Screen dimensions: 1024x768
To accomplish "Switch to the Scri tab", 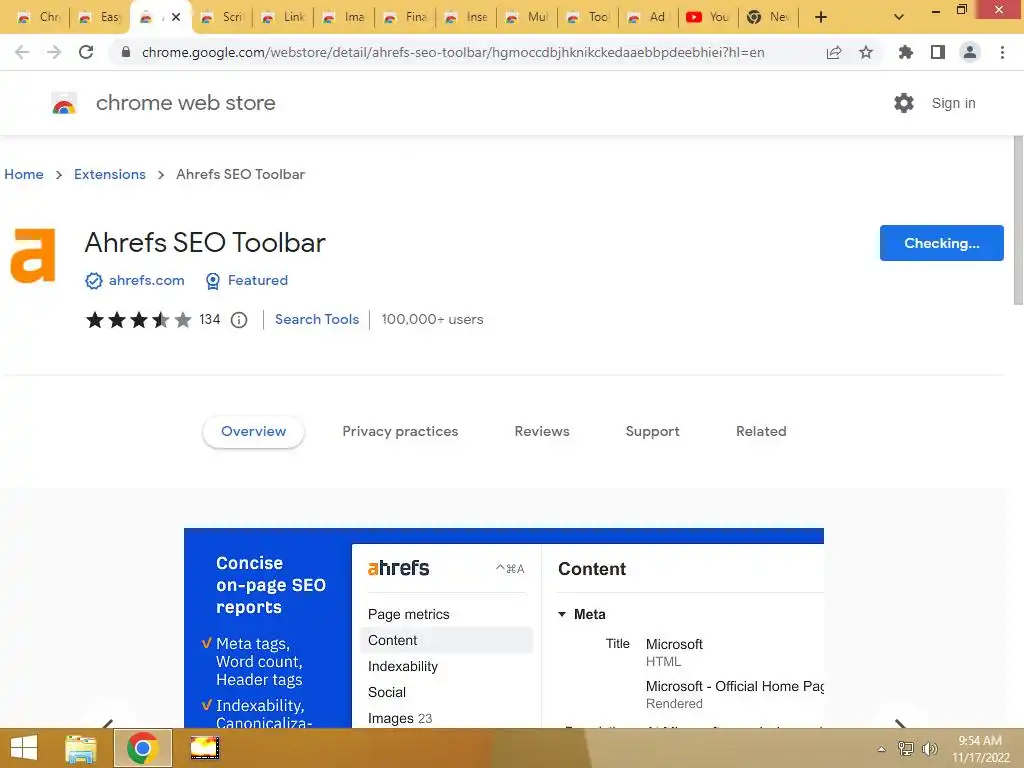I will [x=223, y=17].
